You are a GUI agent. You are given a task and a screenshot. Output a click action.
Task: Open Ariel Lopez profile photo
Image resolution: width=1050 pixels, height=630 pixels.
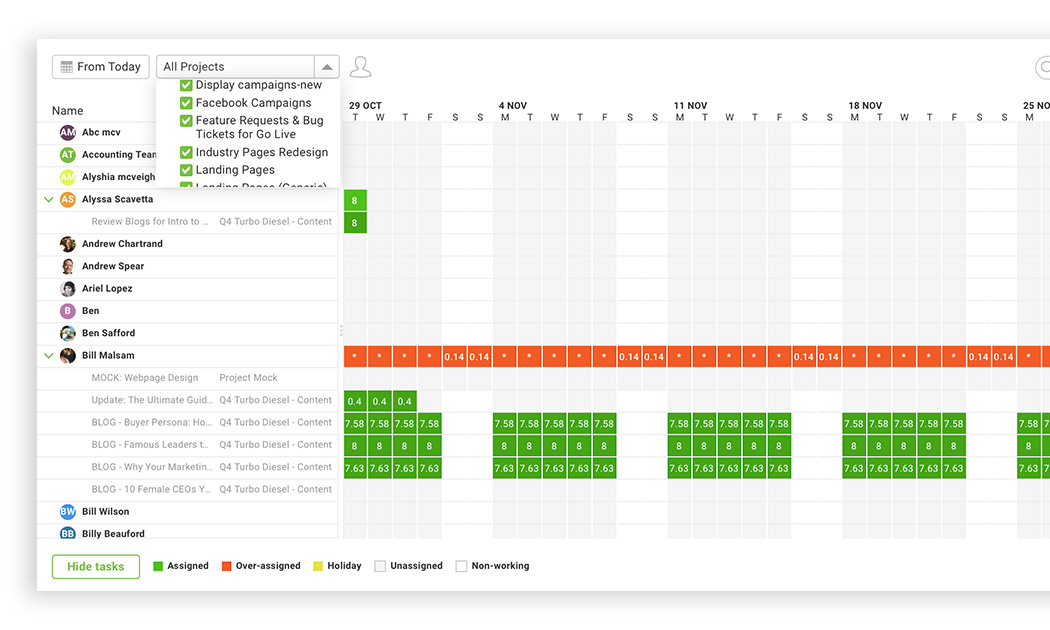coord(68,289)
